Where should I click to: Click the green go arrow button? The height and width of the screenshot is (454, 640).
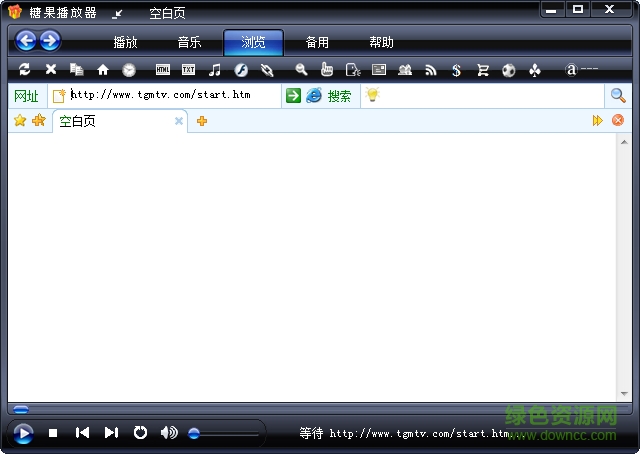[x=293, y=95]
